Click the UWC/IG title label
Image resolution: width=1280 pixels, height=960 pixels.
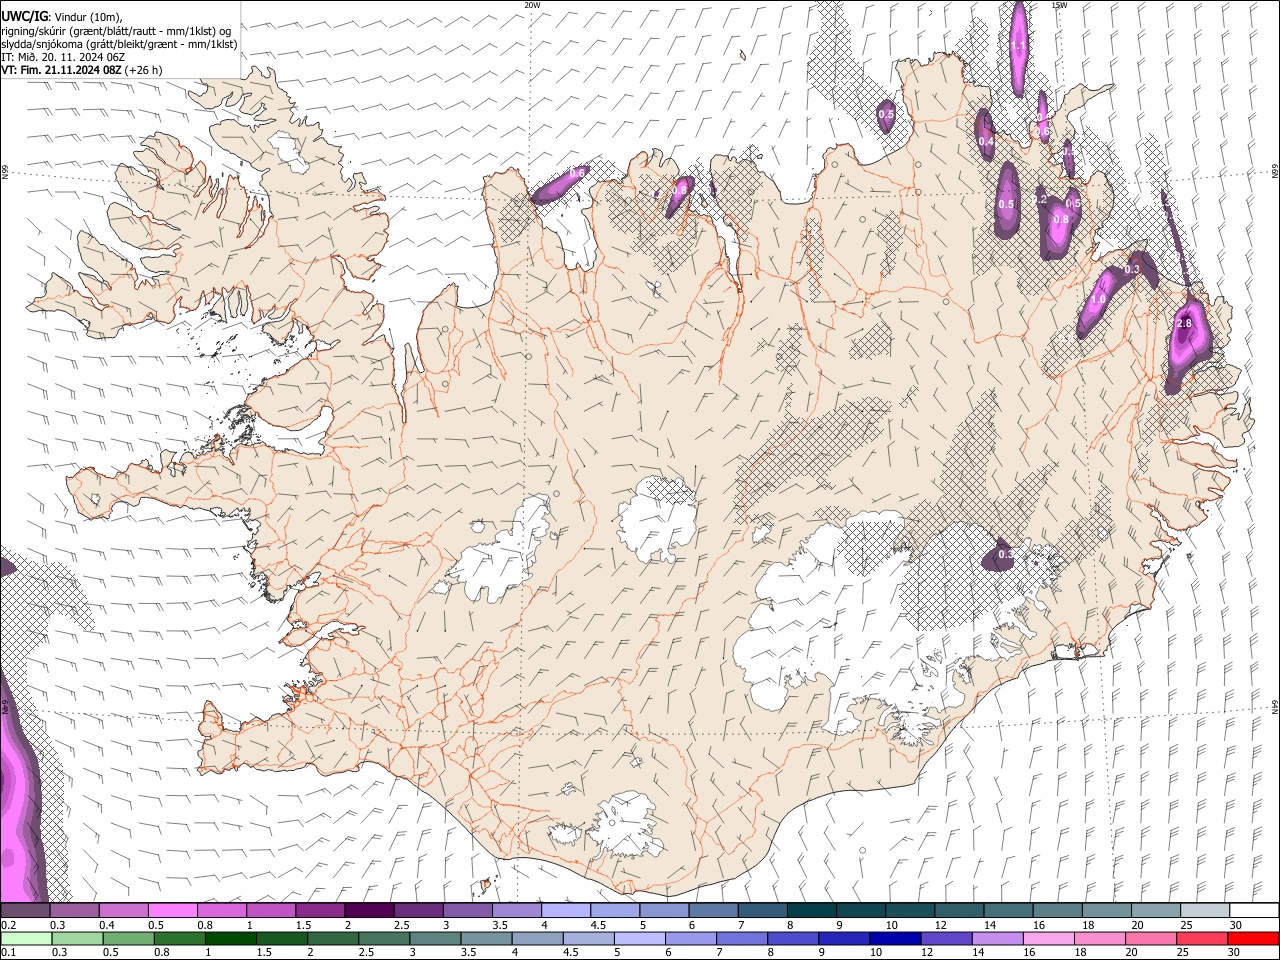[x=24, y=15]
